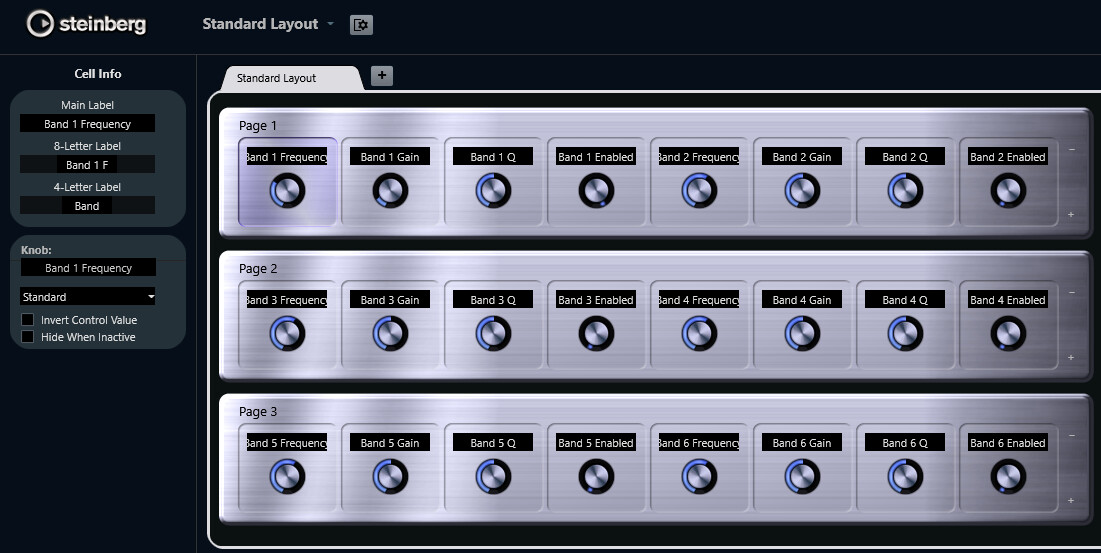Select the Band 6 Q knob
This screenshot has width=1101, height=553.
[x=905, y=477]
